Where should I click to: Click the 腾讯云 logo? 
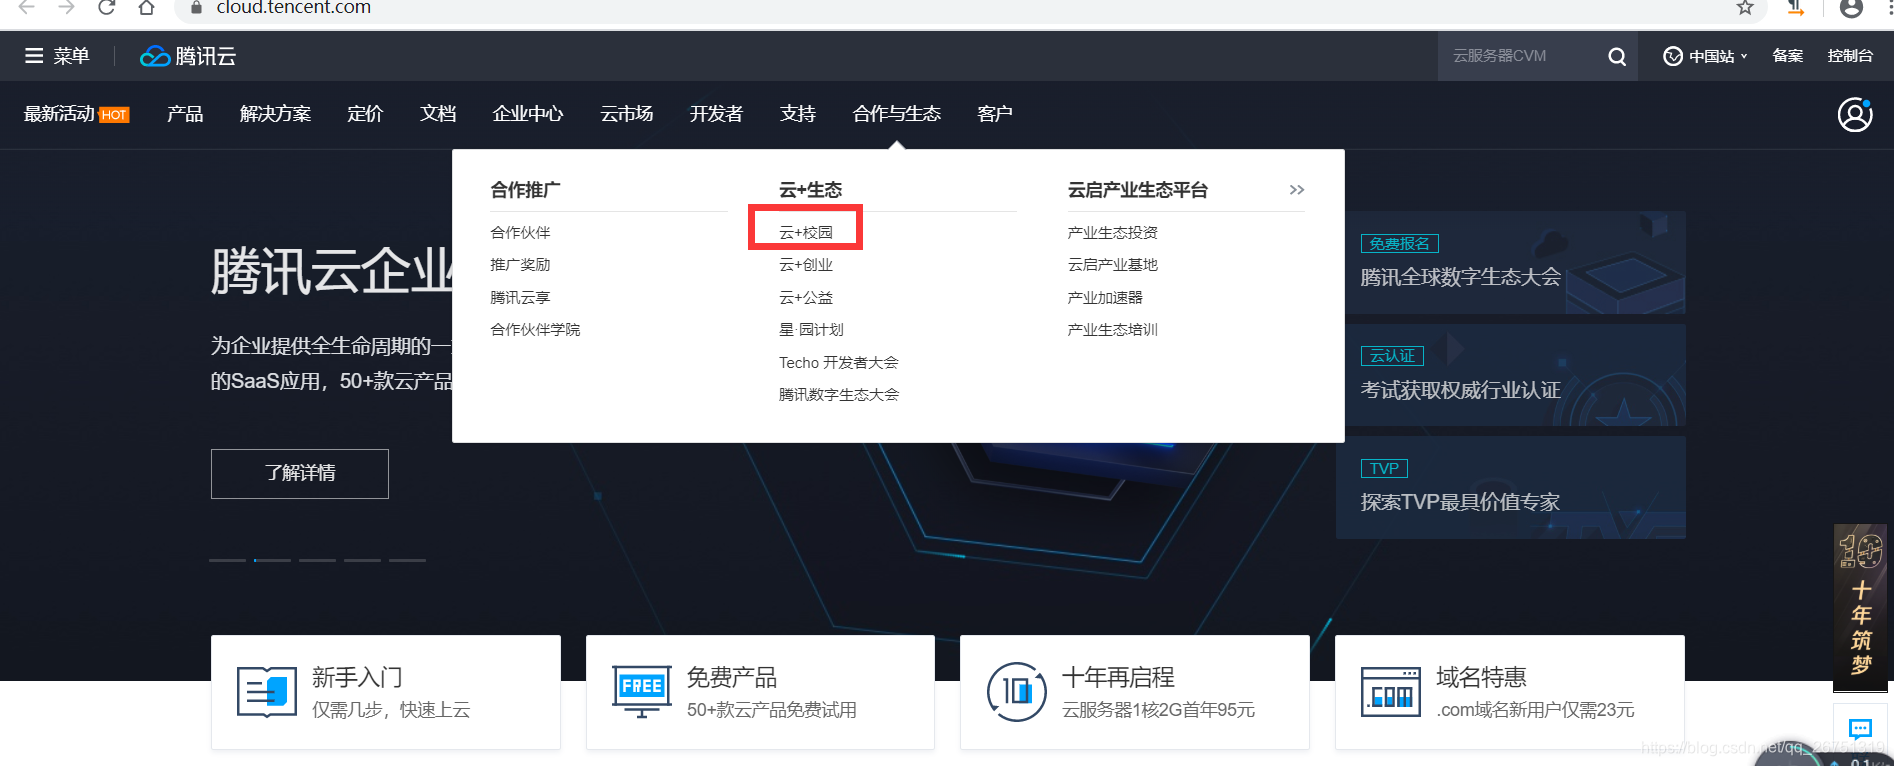click(x=188, y=56)
